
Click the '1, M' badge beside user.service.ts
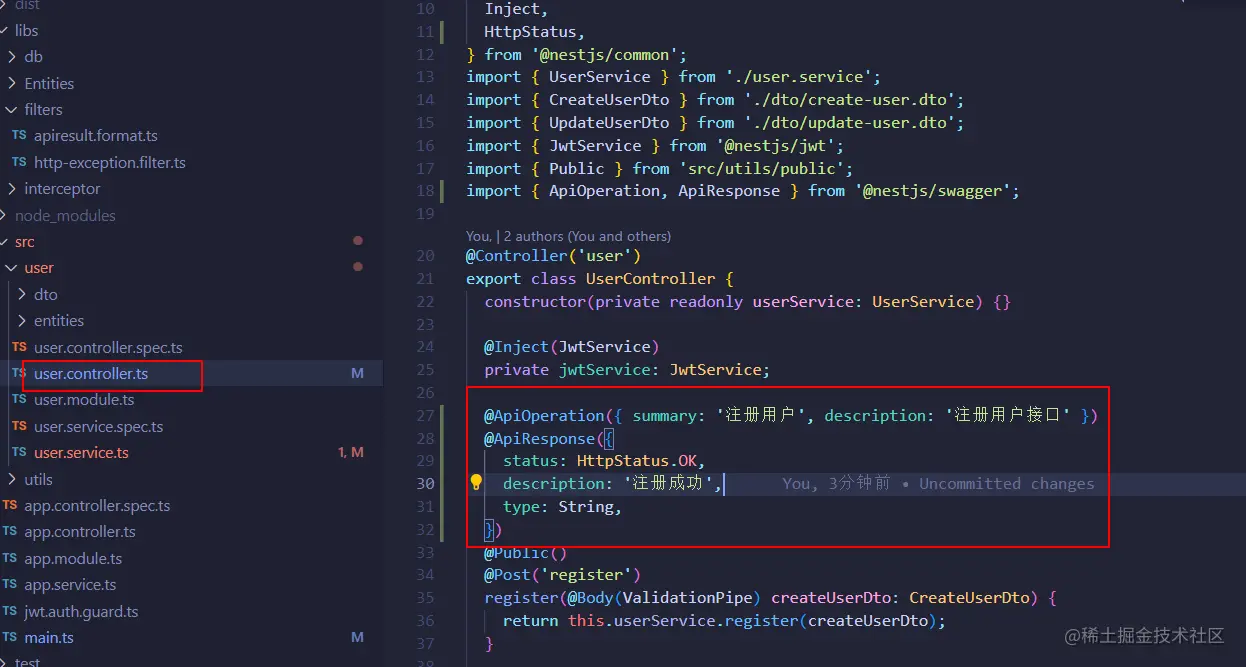[x=351, y=453]
